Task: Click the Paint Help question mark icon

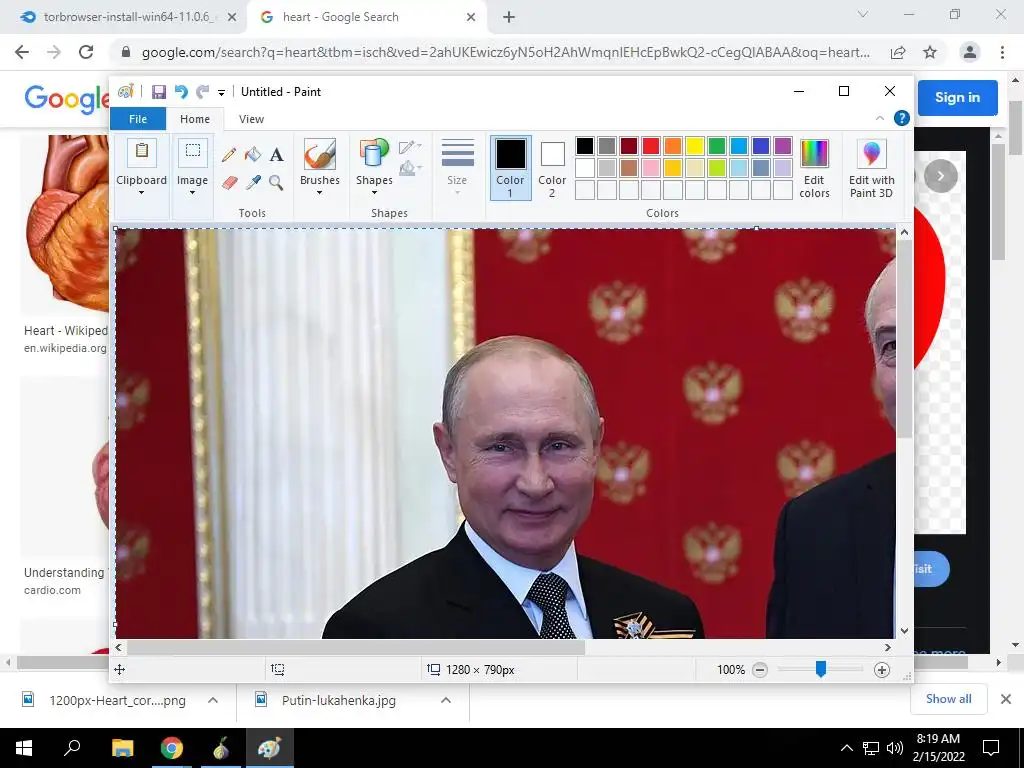Action: pyautogui.click(x=901, y=118)
